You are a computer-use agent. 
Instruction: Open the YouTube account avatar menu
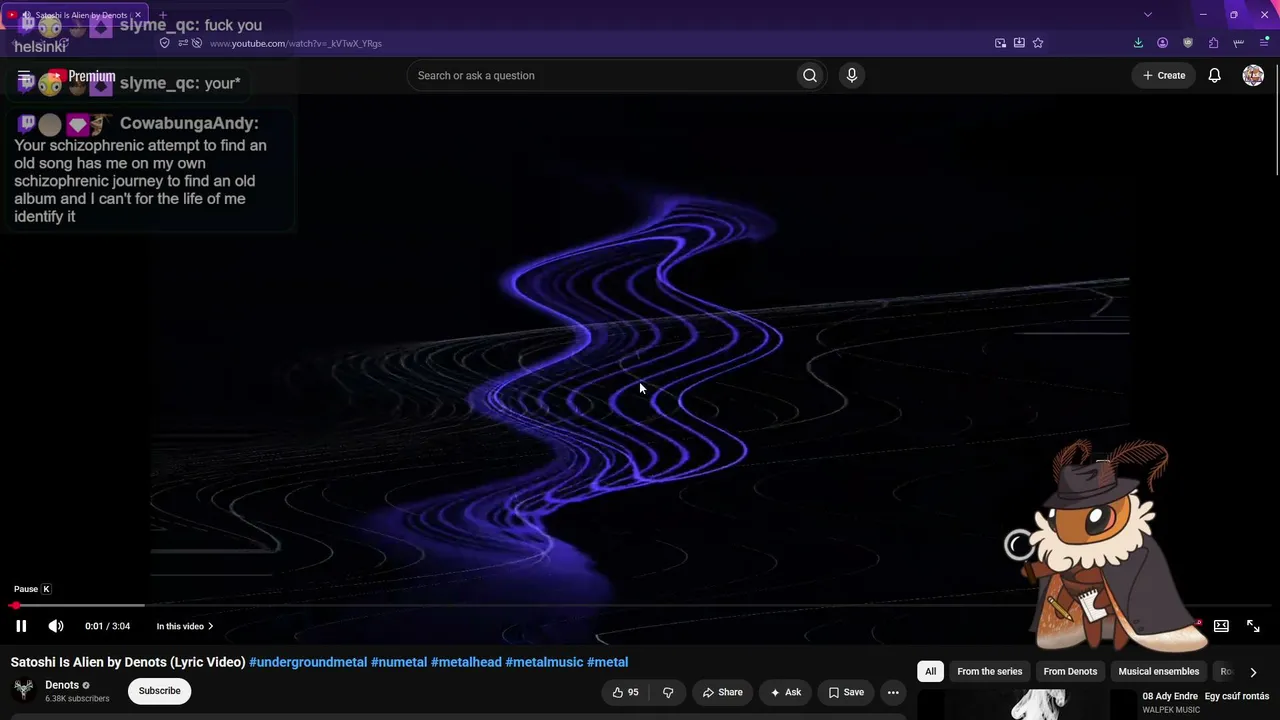[x=1253, y=75]
